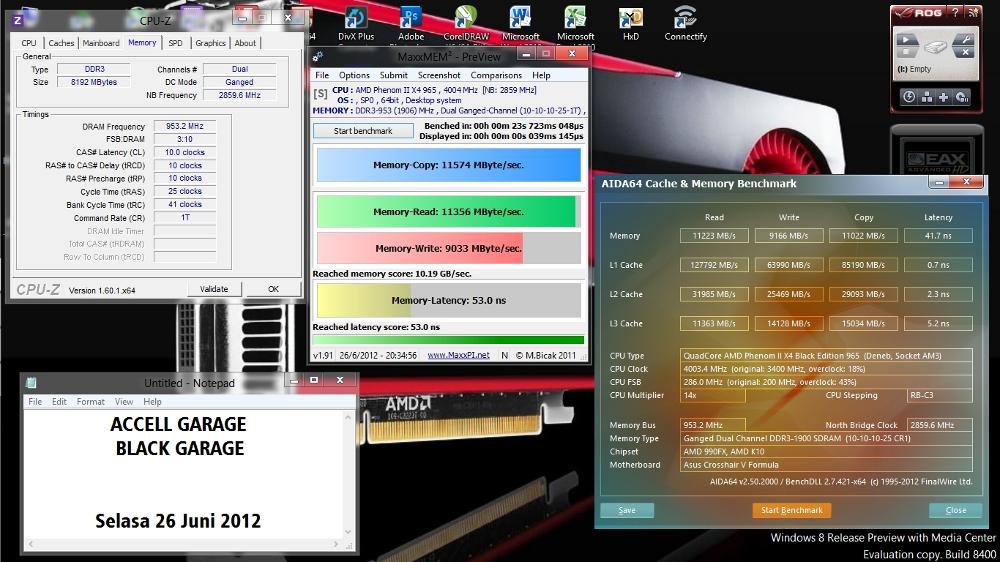Viewport: 1000px width, 562px height.
Task: Click the ROG logo on the gadget
Action: 920,12
